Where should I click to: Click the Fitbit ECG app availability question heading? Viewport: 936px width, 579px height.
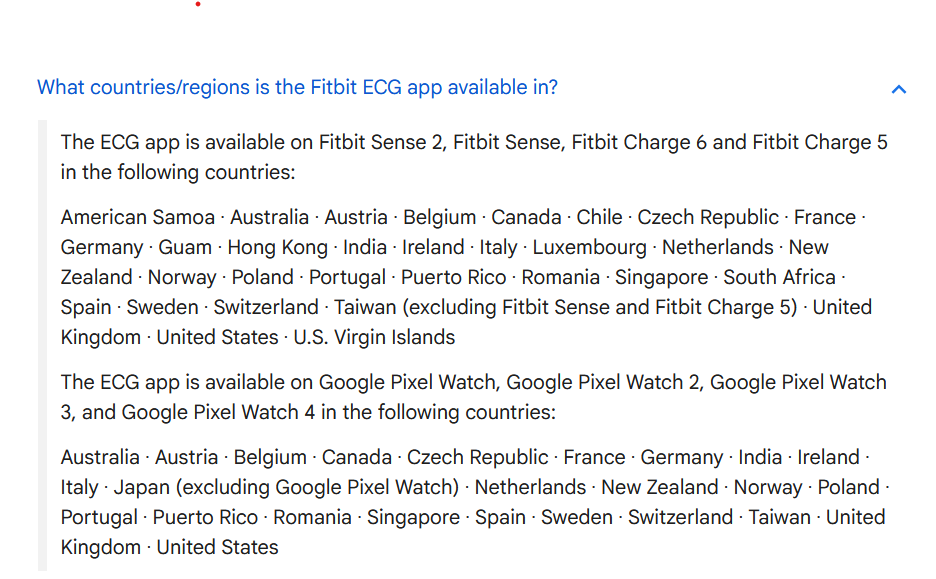pyautogui.click(x=297, y=87)
